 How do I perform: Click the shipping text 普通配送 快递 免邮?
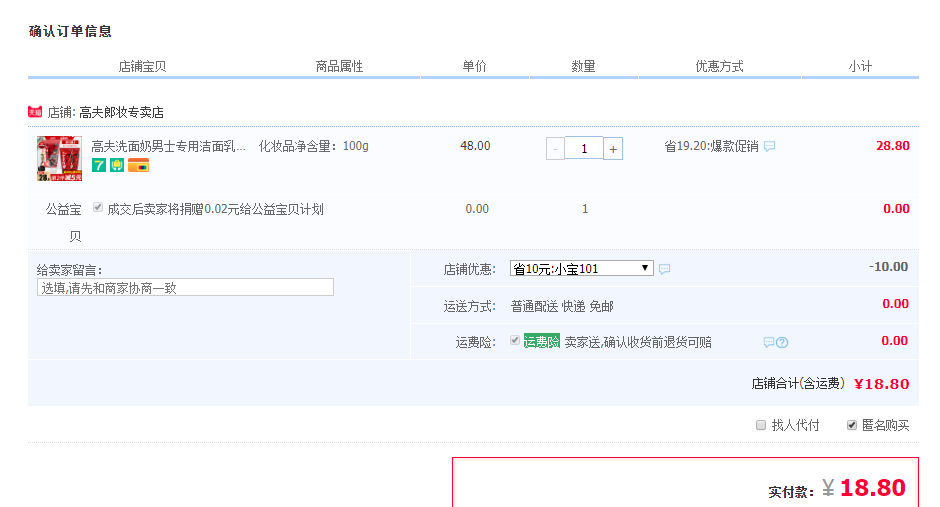pos(562,307)
